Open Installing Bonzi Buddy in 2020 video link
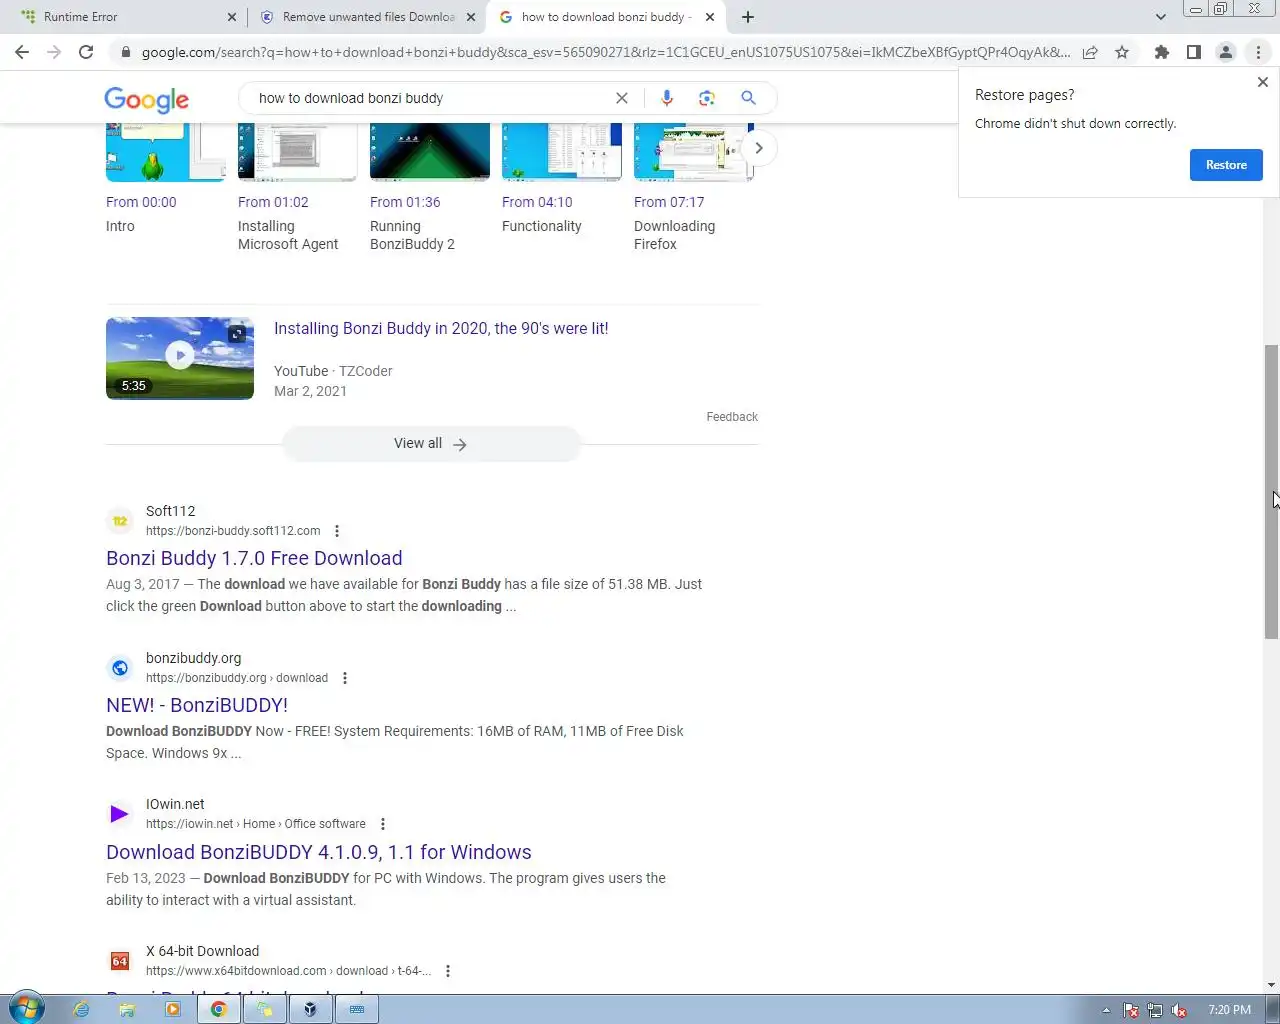The width and height of the screenshot is (1280, 1024). point(441,328)
